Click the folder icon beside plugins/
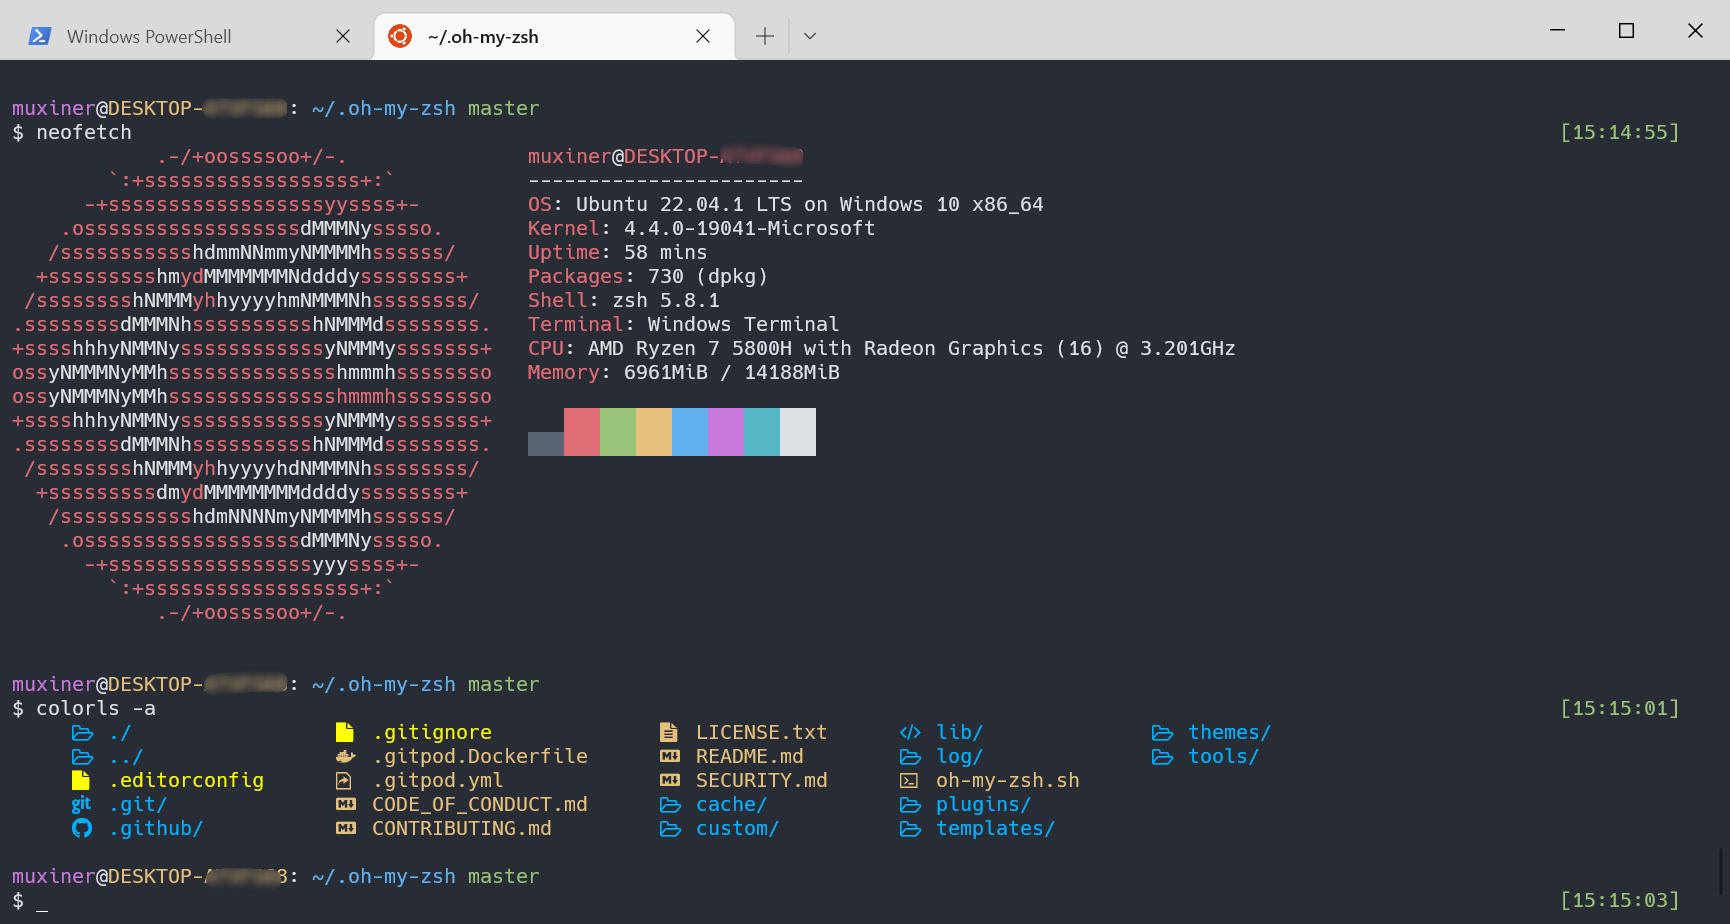1730x924 pixels. [910, 805]
